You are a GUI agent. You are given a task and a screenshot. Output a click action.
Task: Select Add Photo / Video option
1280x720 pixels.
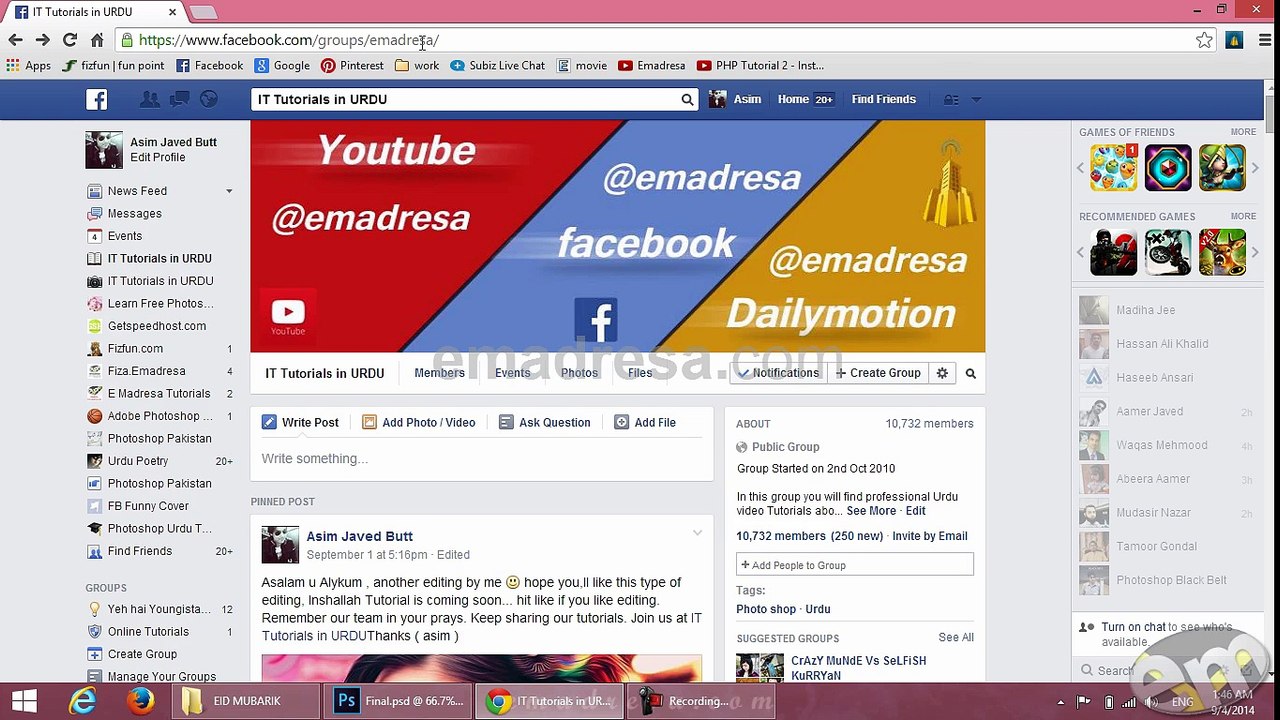(x=418, y=422)
